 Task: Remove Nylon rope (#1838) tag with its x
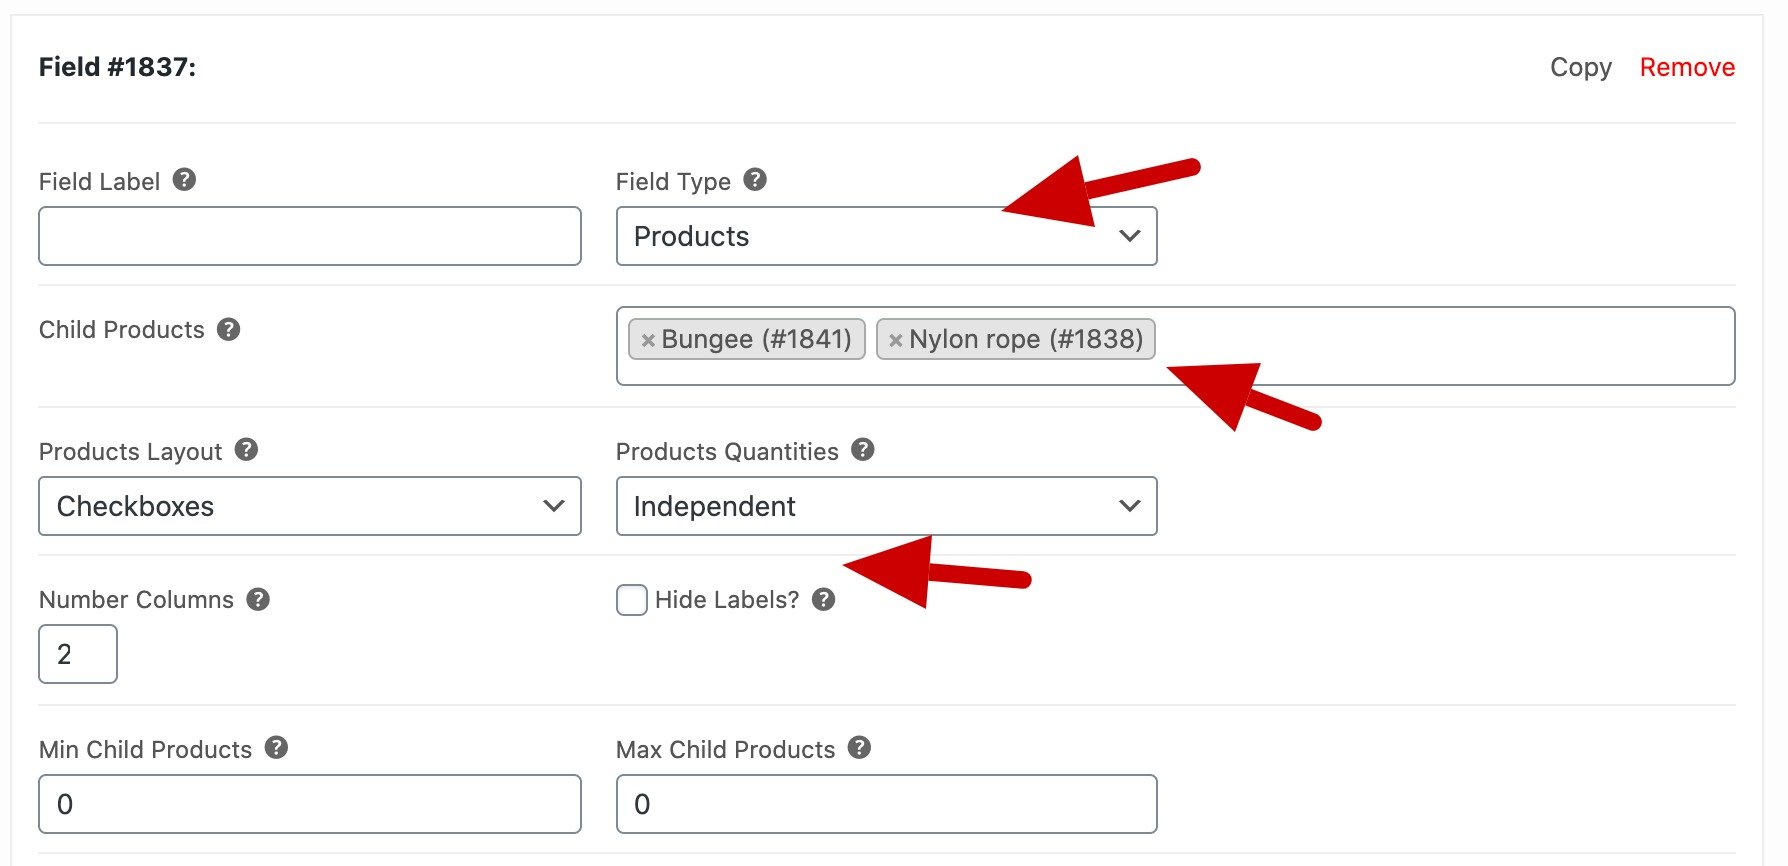coord(896,340)
